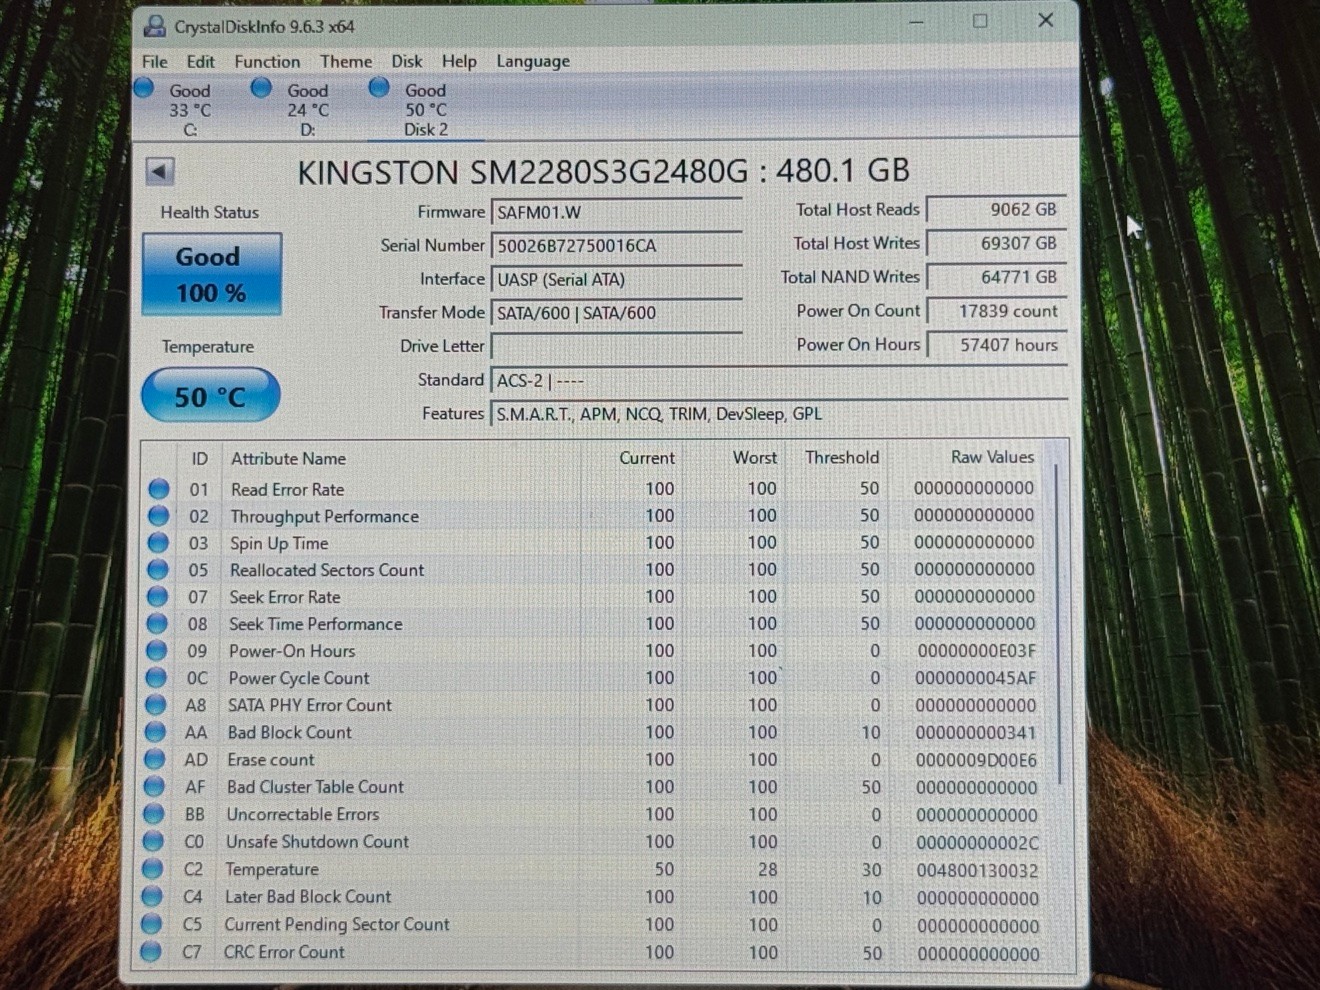Open the Language menu
The height and width of the screenshot is (990, 1320).
click(533, 62)
